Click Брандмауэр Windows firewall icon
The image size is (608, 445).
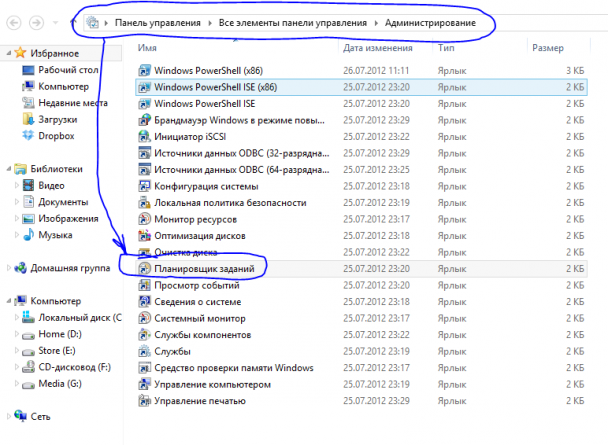coord(144,120)
